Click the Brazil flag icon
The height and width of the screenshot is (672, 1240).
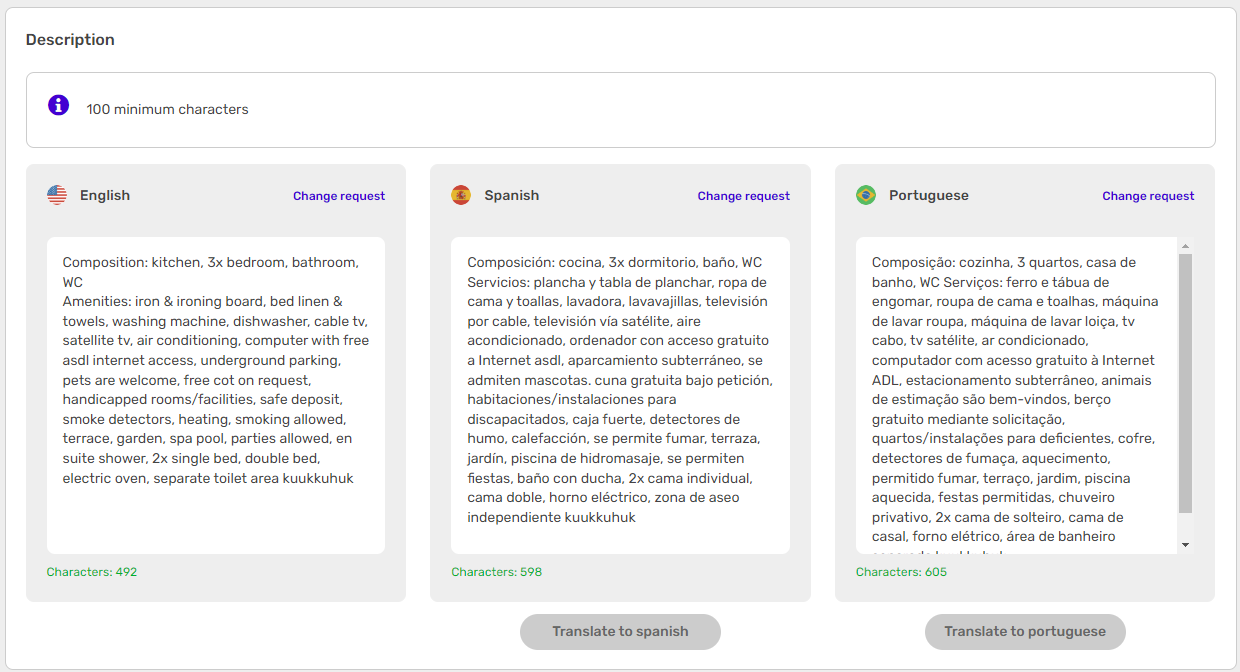point(866,195)
